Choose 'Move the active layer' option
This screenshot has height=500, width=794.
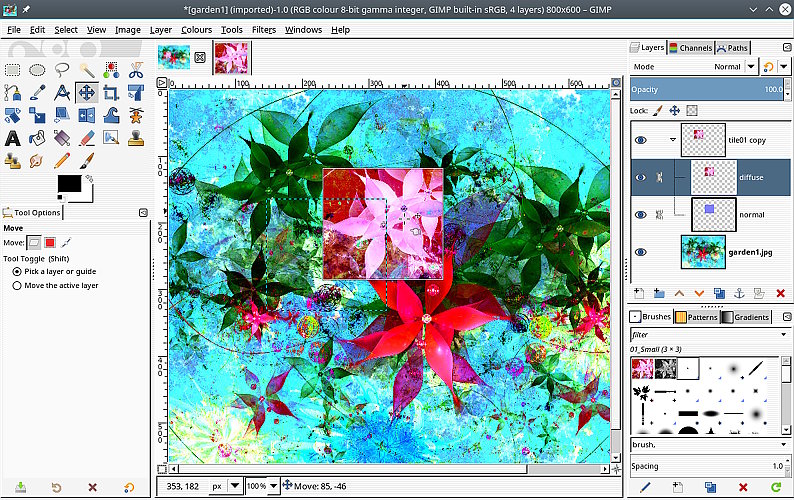coord(55,286)
